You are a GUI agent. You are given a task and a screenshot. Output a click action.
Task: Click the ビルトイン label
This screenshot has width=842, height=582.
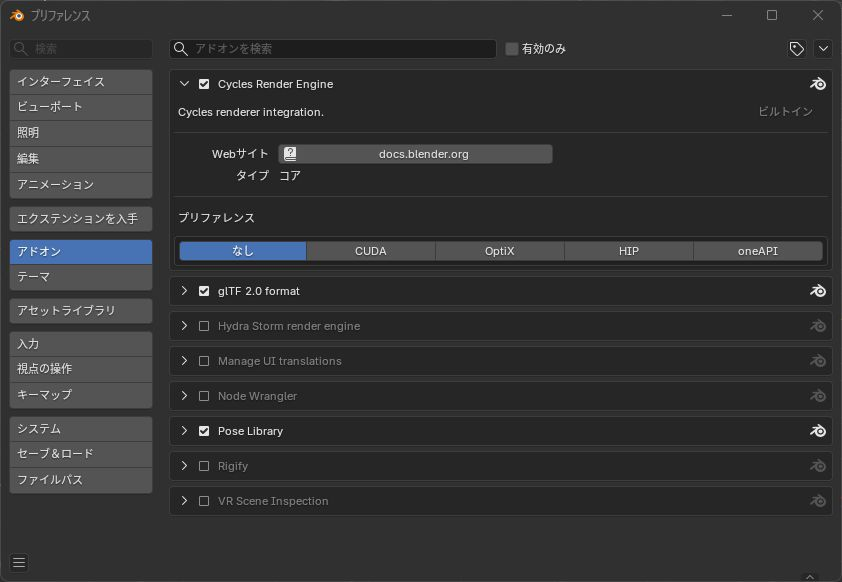pos(786,112)
